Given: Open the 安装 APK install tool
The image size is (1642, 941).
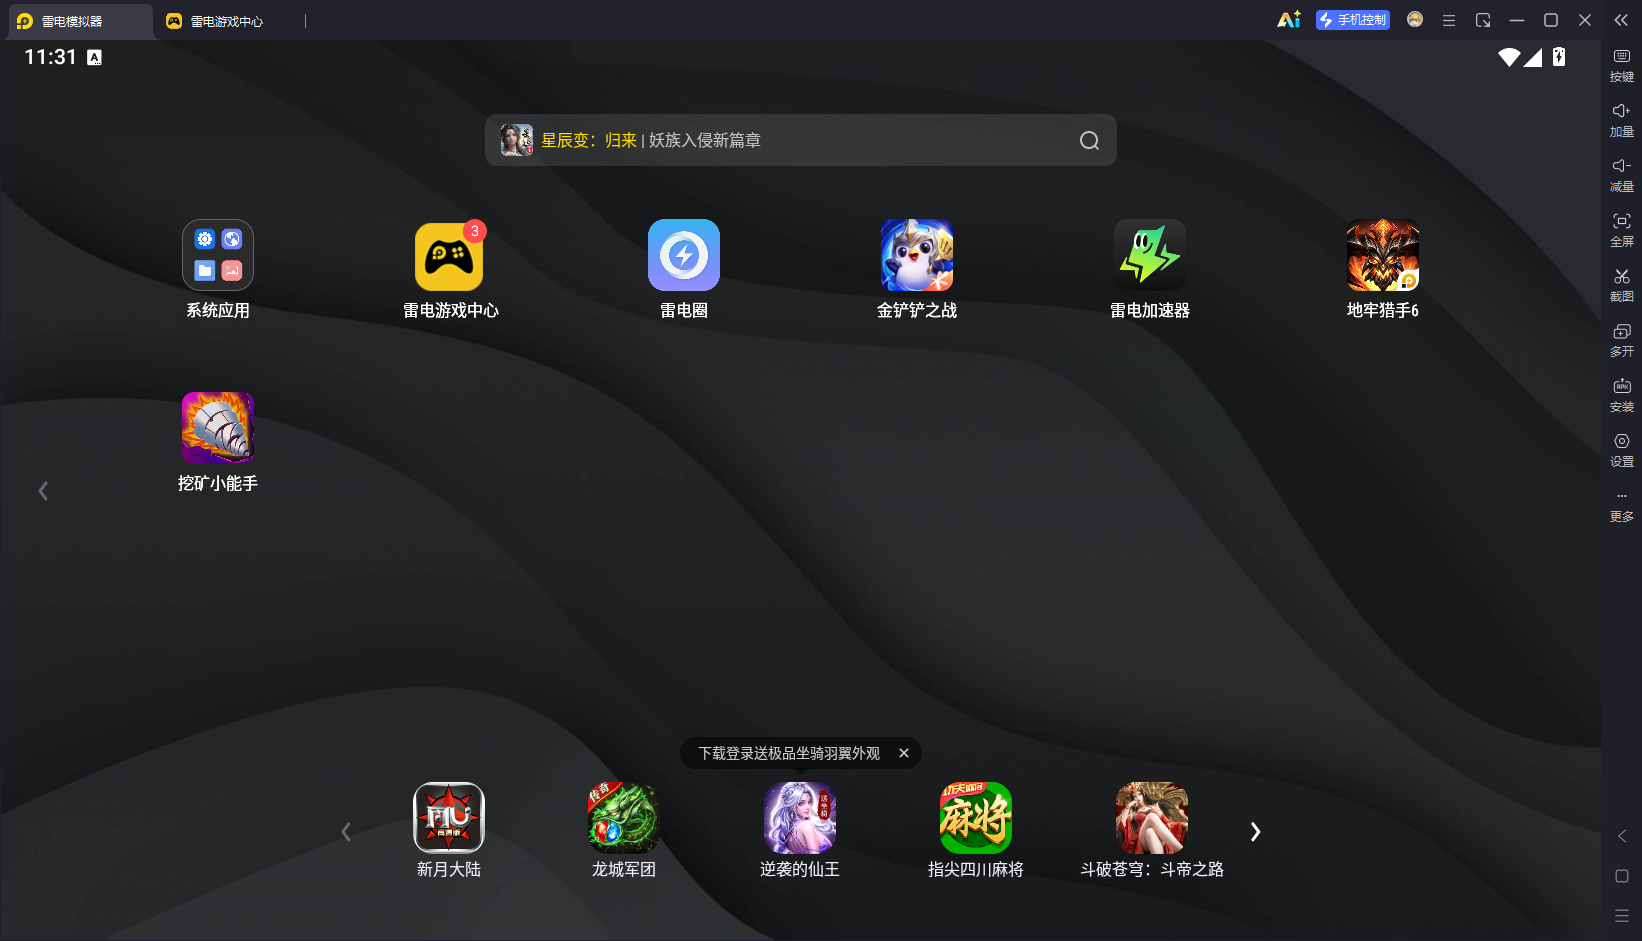Looking at the screenshot, I should (x=1622, y=395).
